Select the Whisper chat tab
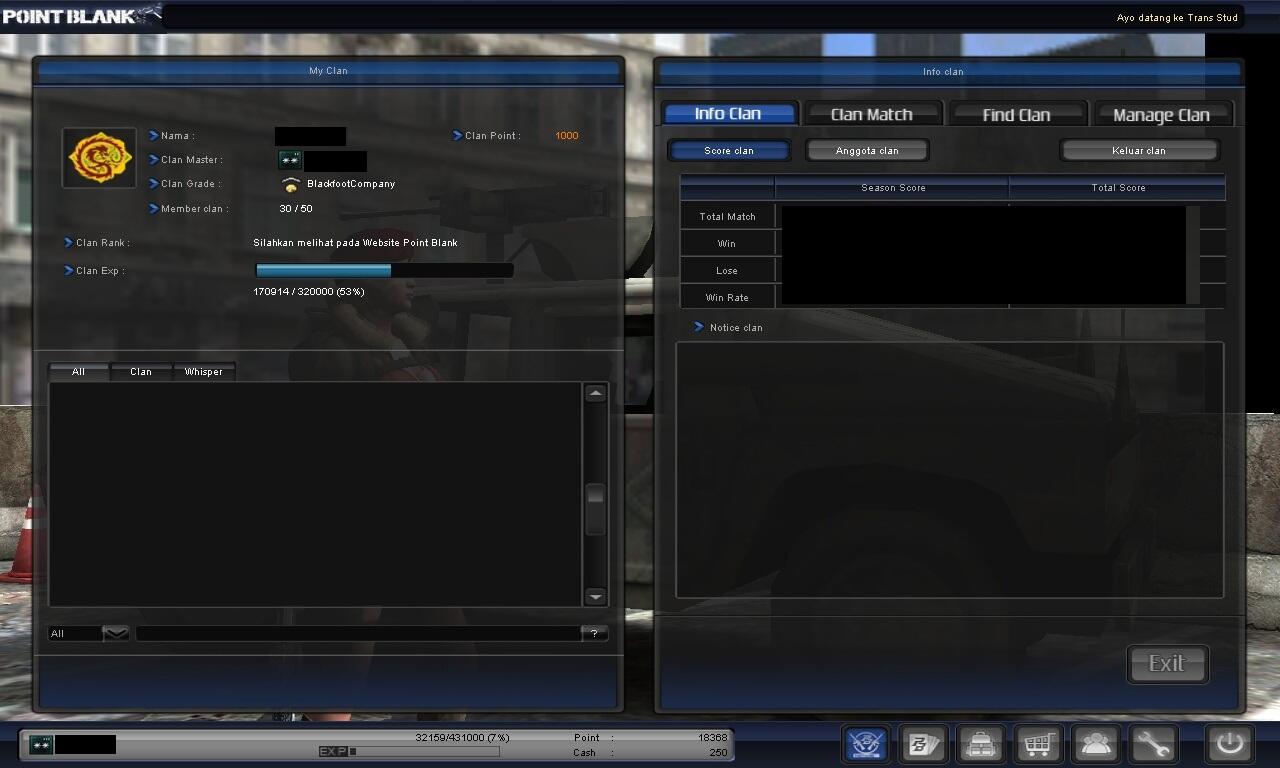The height and width of the screenshot is (768, 1280). (x=204, y=371)
